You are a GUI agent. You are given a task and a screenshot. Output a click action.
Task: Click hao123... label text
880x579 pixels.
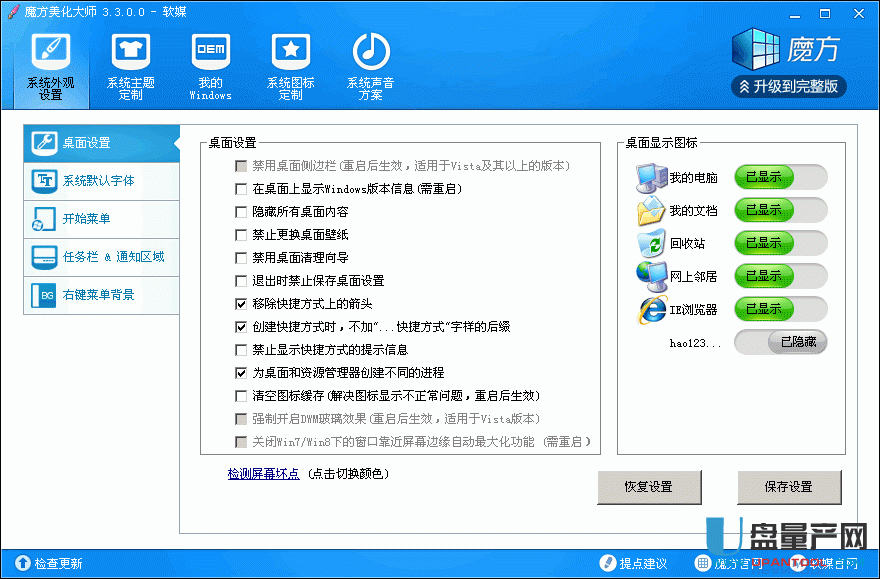coord(695,343)
